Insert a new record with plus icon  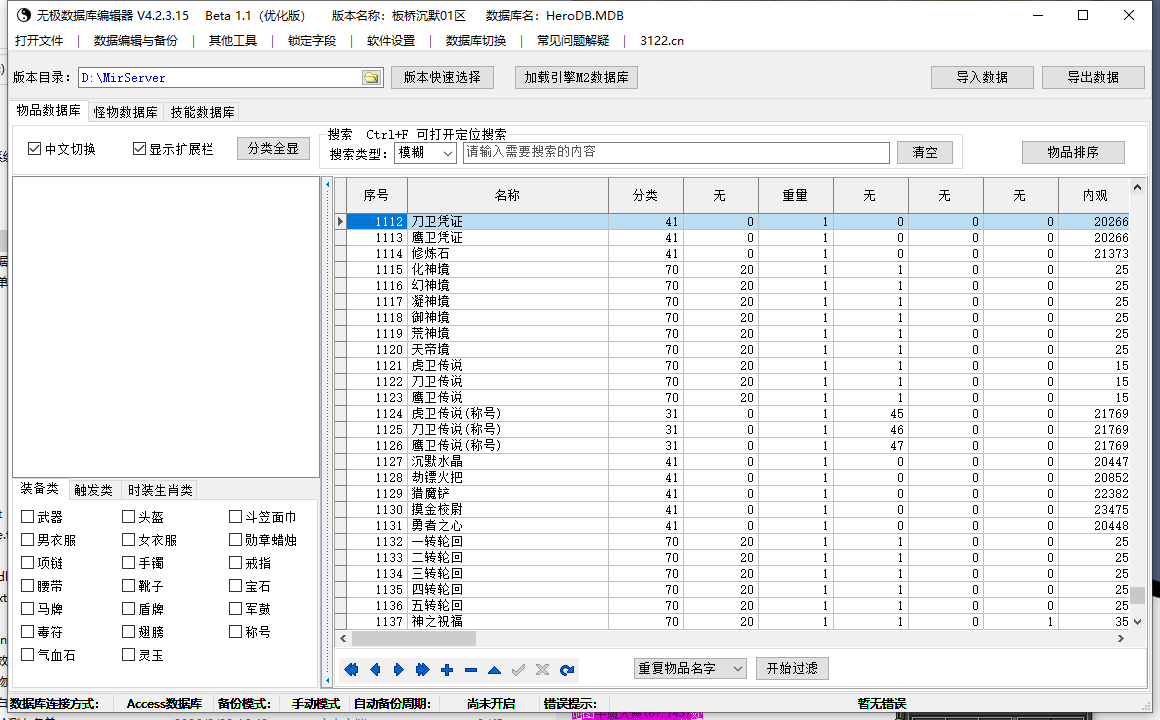tap(447, 670)
